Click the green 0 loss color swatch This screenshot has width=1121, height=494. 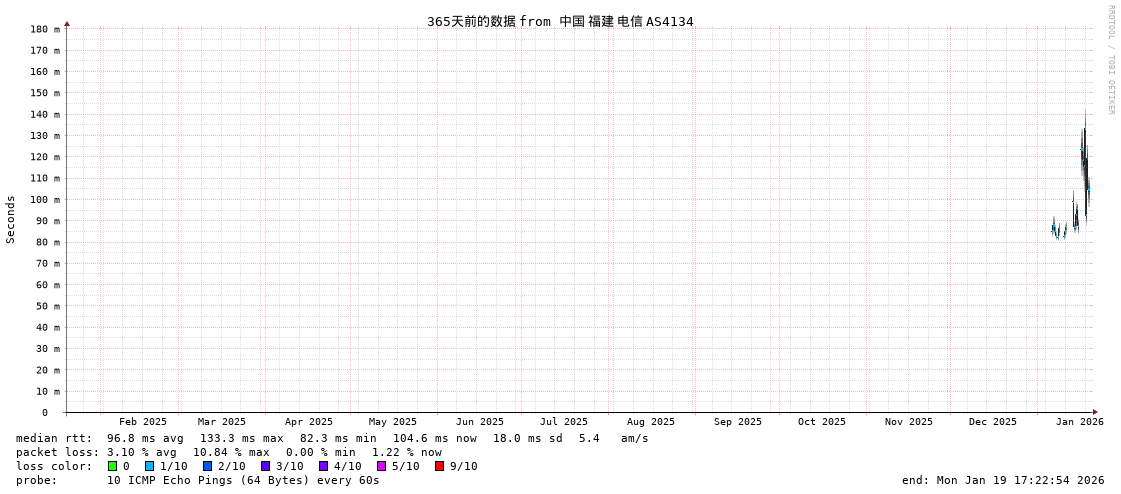click(113, 466)
